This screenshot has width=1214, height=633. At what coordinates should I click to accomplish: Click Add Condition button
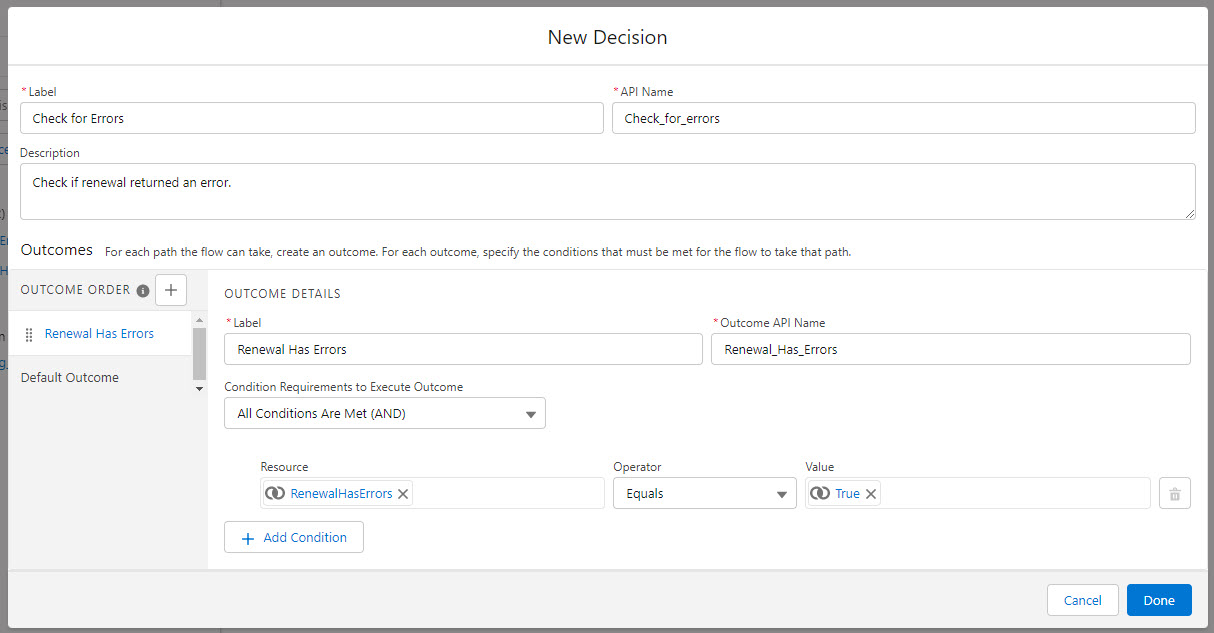point(294,537)
